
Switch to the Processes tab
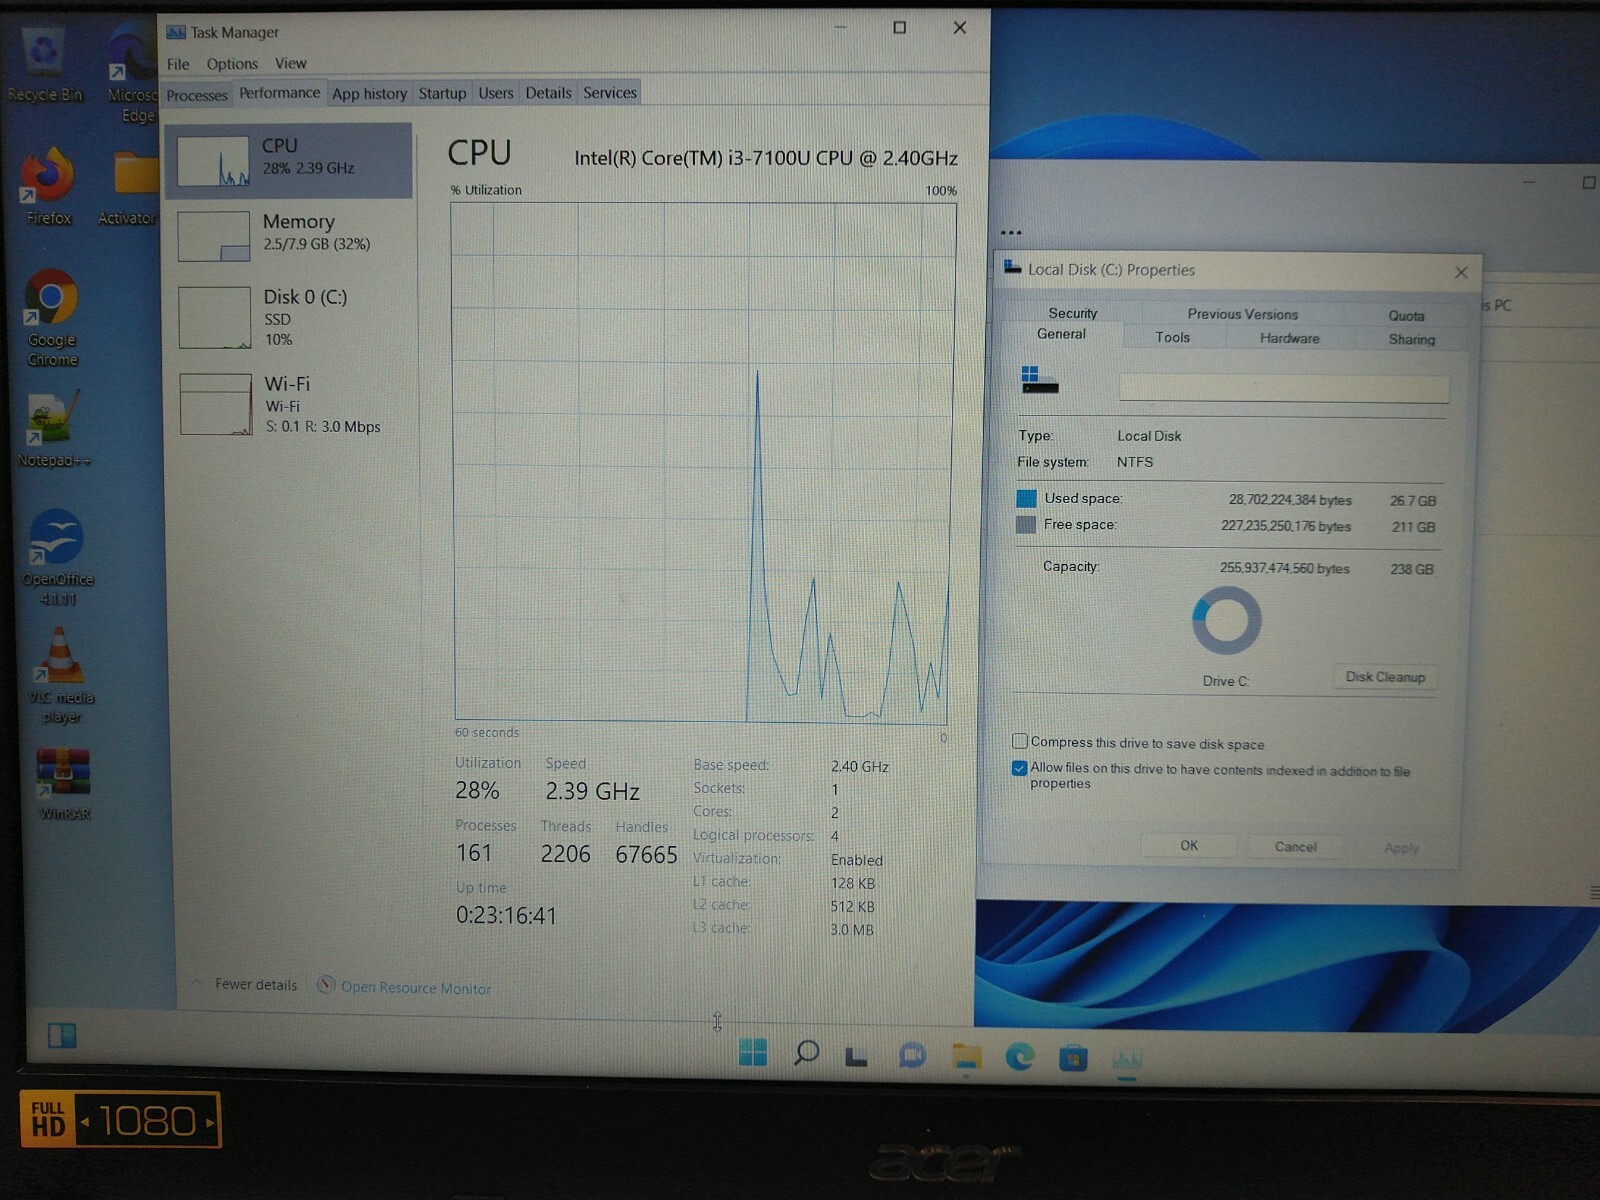pyautogui.click(x=197, y=95)
